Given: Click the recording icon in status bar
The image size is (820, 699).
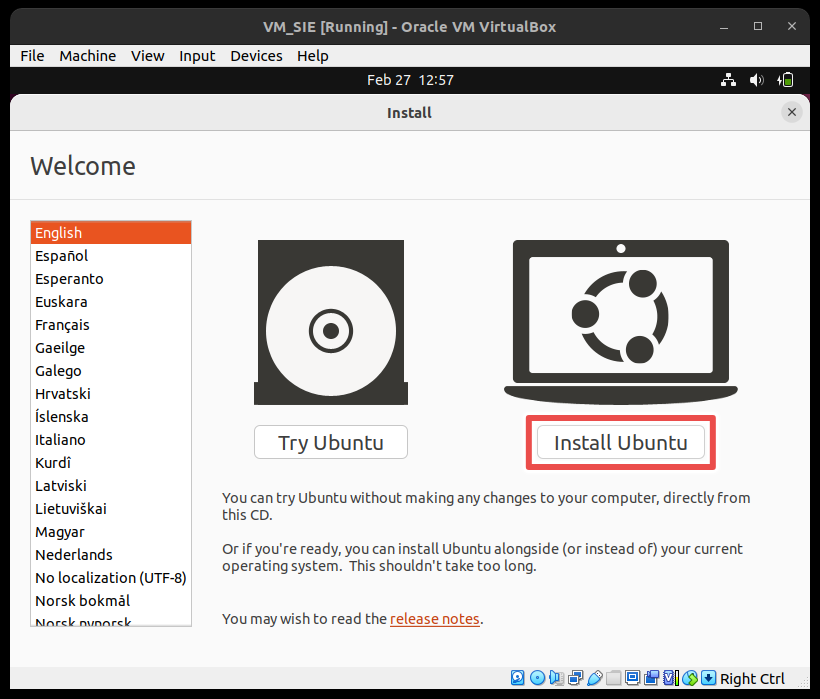Looking at the screenshot, I should (x=652, y=678).
